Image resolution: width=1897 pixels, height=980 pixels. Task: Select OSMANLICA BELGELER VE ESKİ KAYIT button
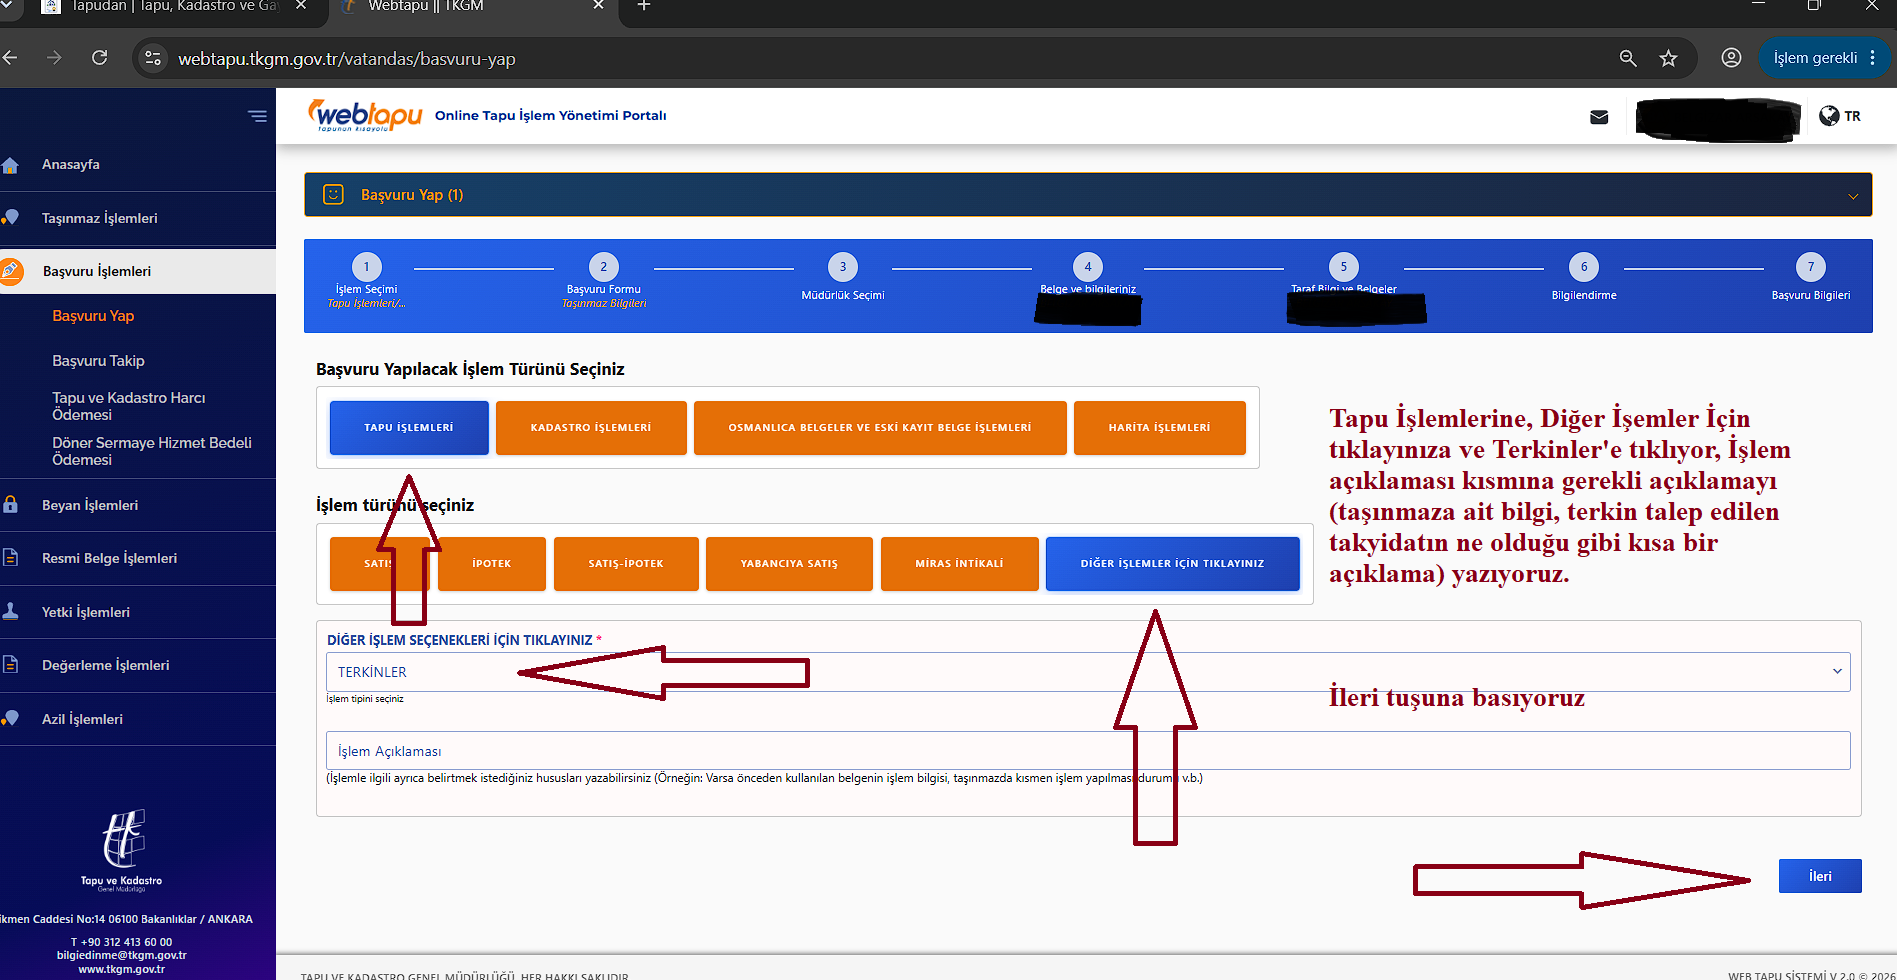tap(880, 428)
